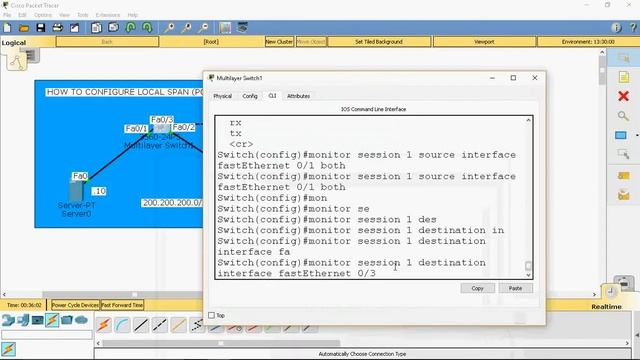This screenshot has height=360, width=640.
Task: Click the Power Cycle Devices button
Action: (x=75, y=305)
